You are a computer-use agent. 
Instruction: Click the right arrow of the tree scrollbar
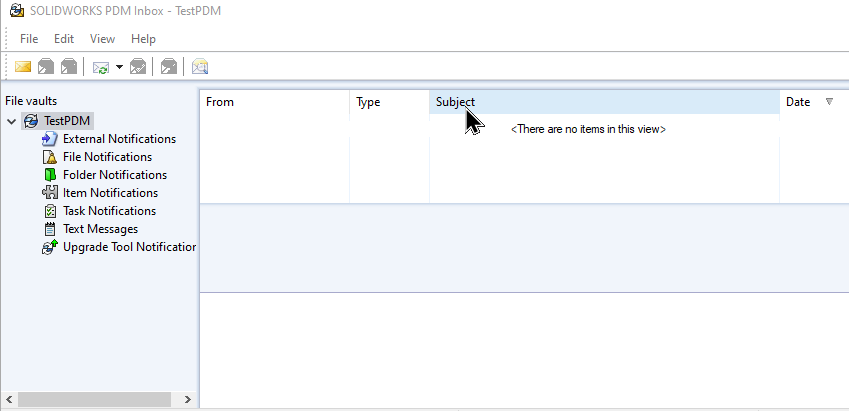click(x=188, y=400)
